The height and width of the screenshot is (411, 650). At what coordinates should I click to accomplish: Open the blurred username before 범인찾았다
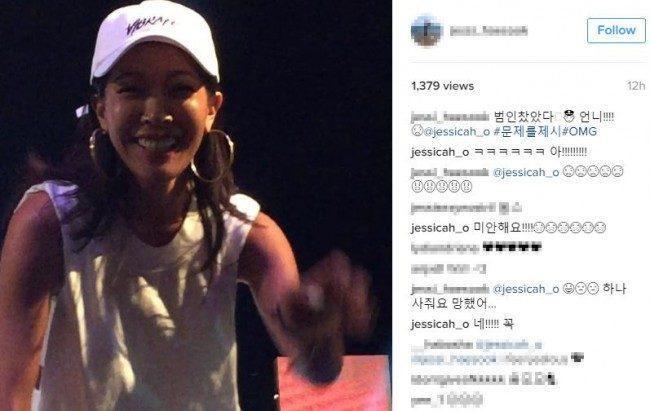click(x=450, y=117)
